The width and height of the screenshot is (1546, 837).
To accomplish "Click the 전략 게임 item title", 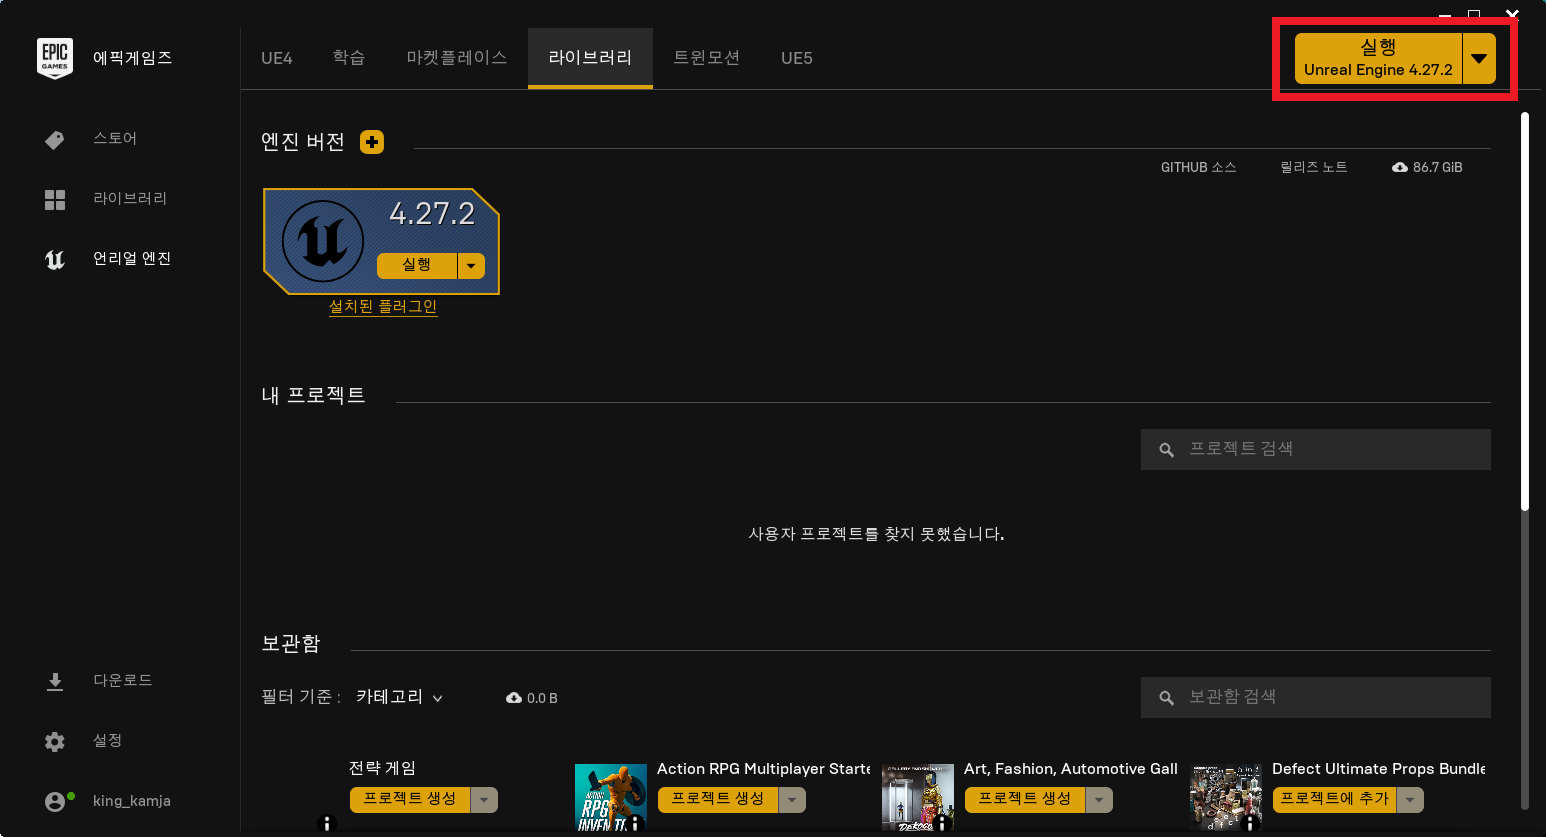I will [x=382, y=768].
